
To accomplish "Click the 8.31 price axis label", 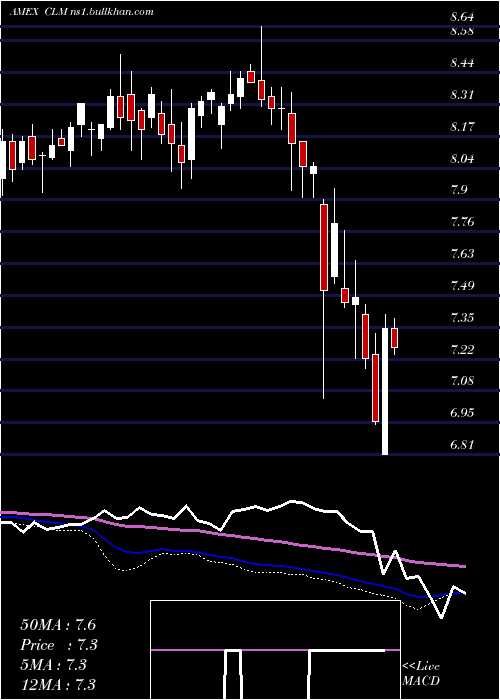I will point(462,95).
